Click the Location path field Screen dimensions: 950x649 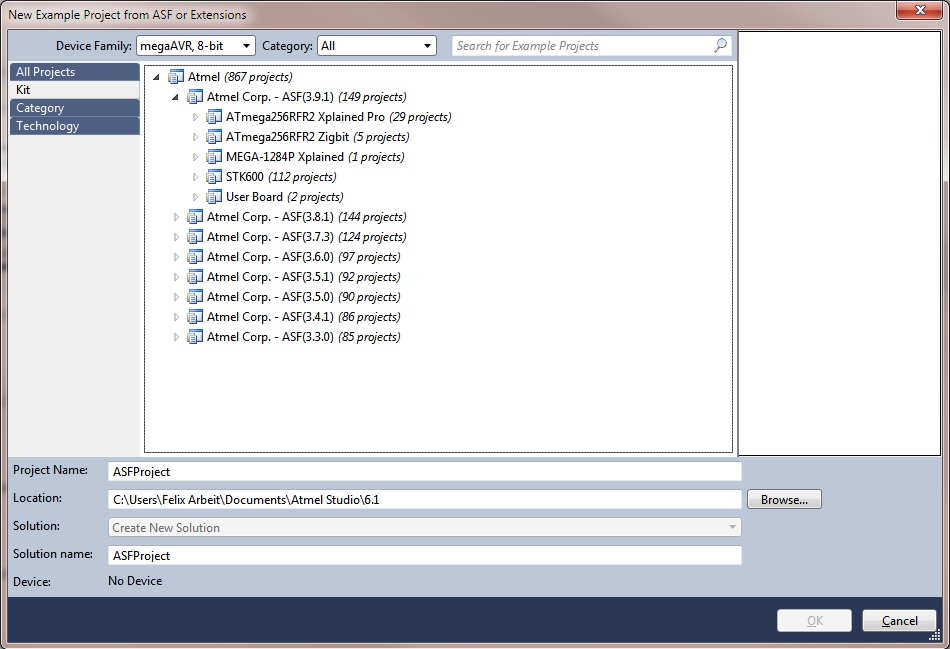pyautogui.click(x=425, y=499)
